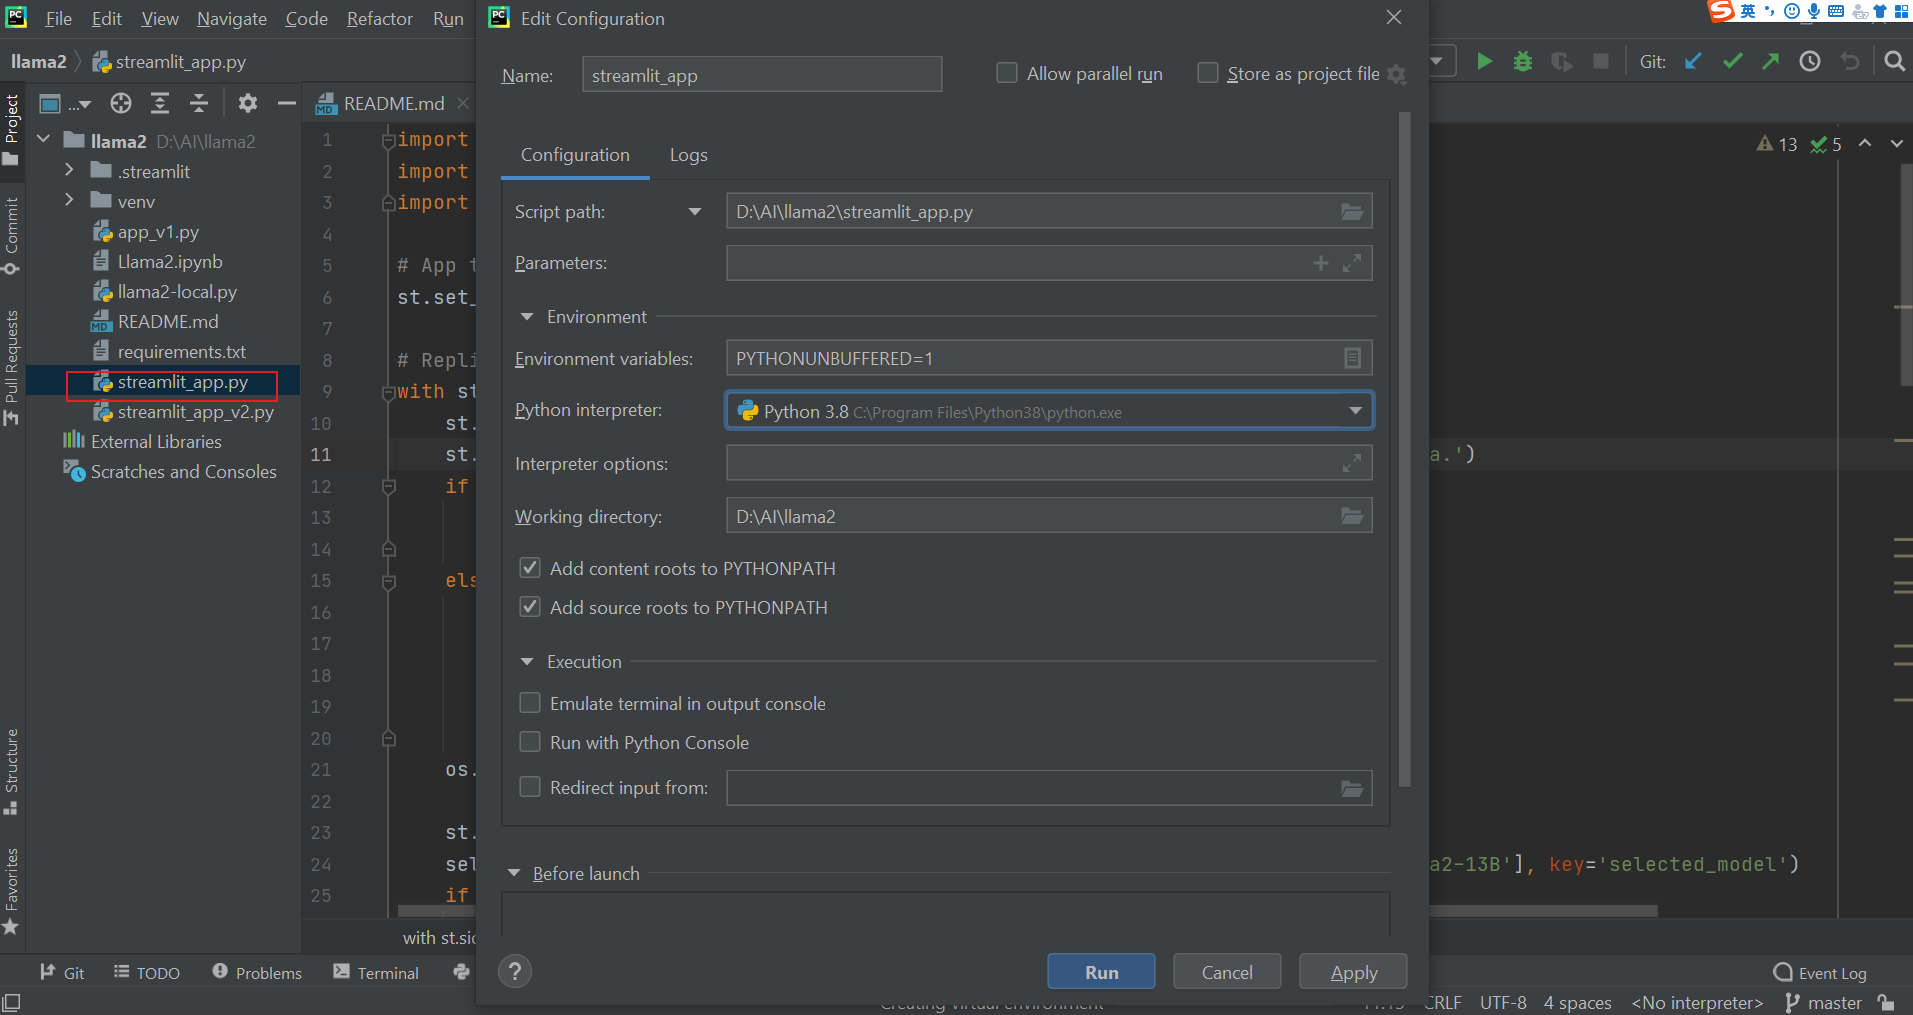Screen dimensions: 1913x1015
Task: Open the Navigate menu
Action: 232,19
